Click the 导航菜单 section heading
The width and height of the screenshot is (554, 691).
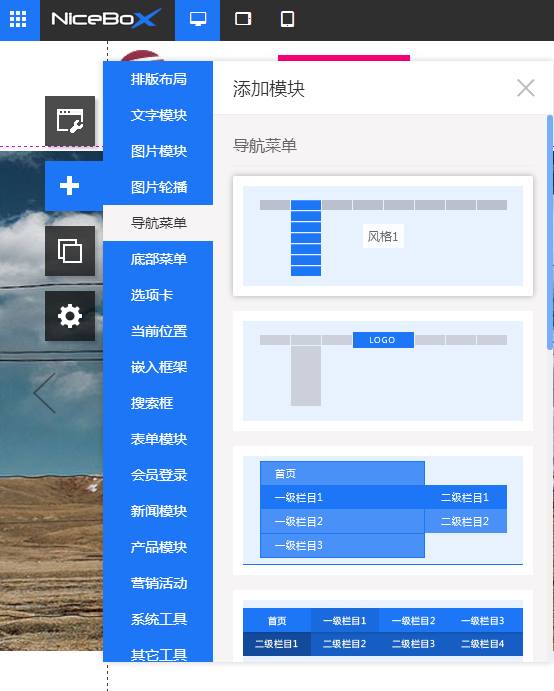pyautogui.click(x=265, y=146)
